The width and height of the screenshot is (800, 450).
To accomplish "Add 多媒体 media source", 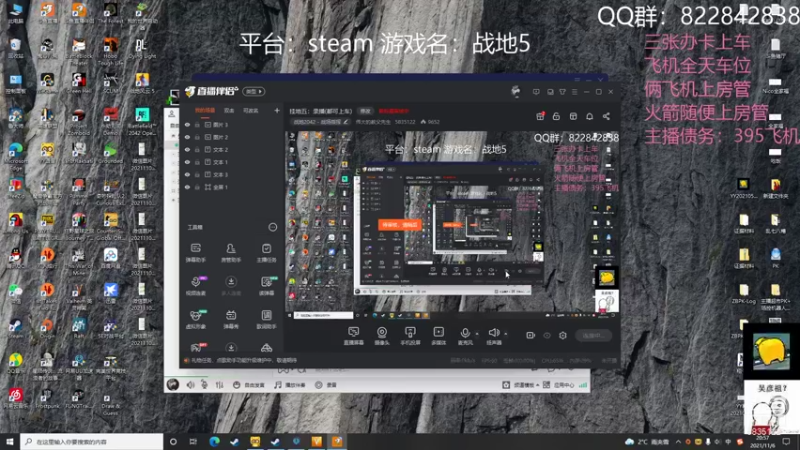I will point(438,336).
